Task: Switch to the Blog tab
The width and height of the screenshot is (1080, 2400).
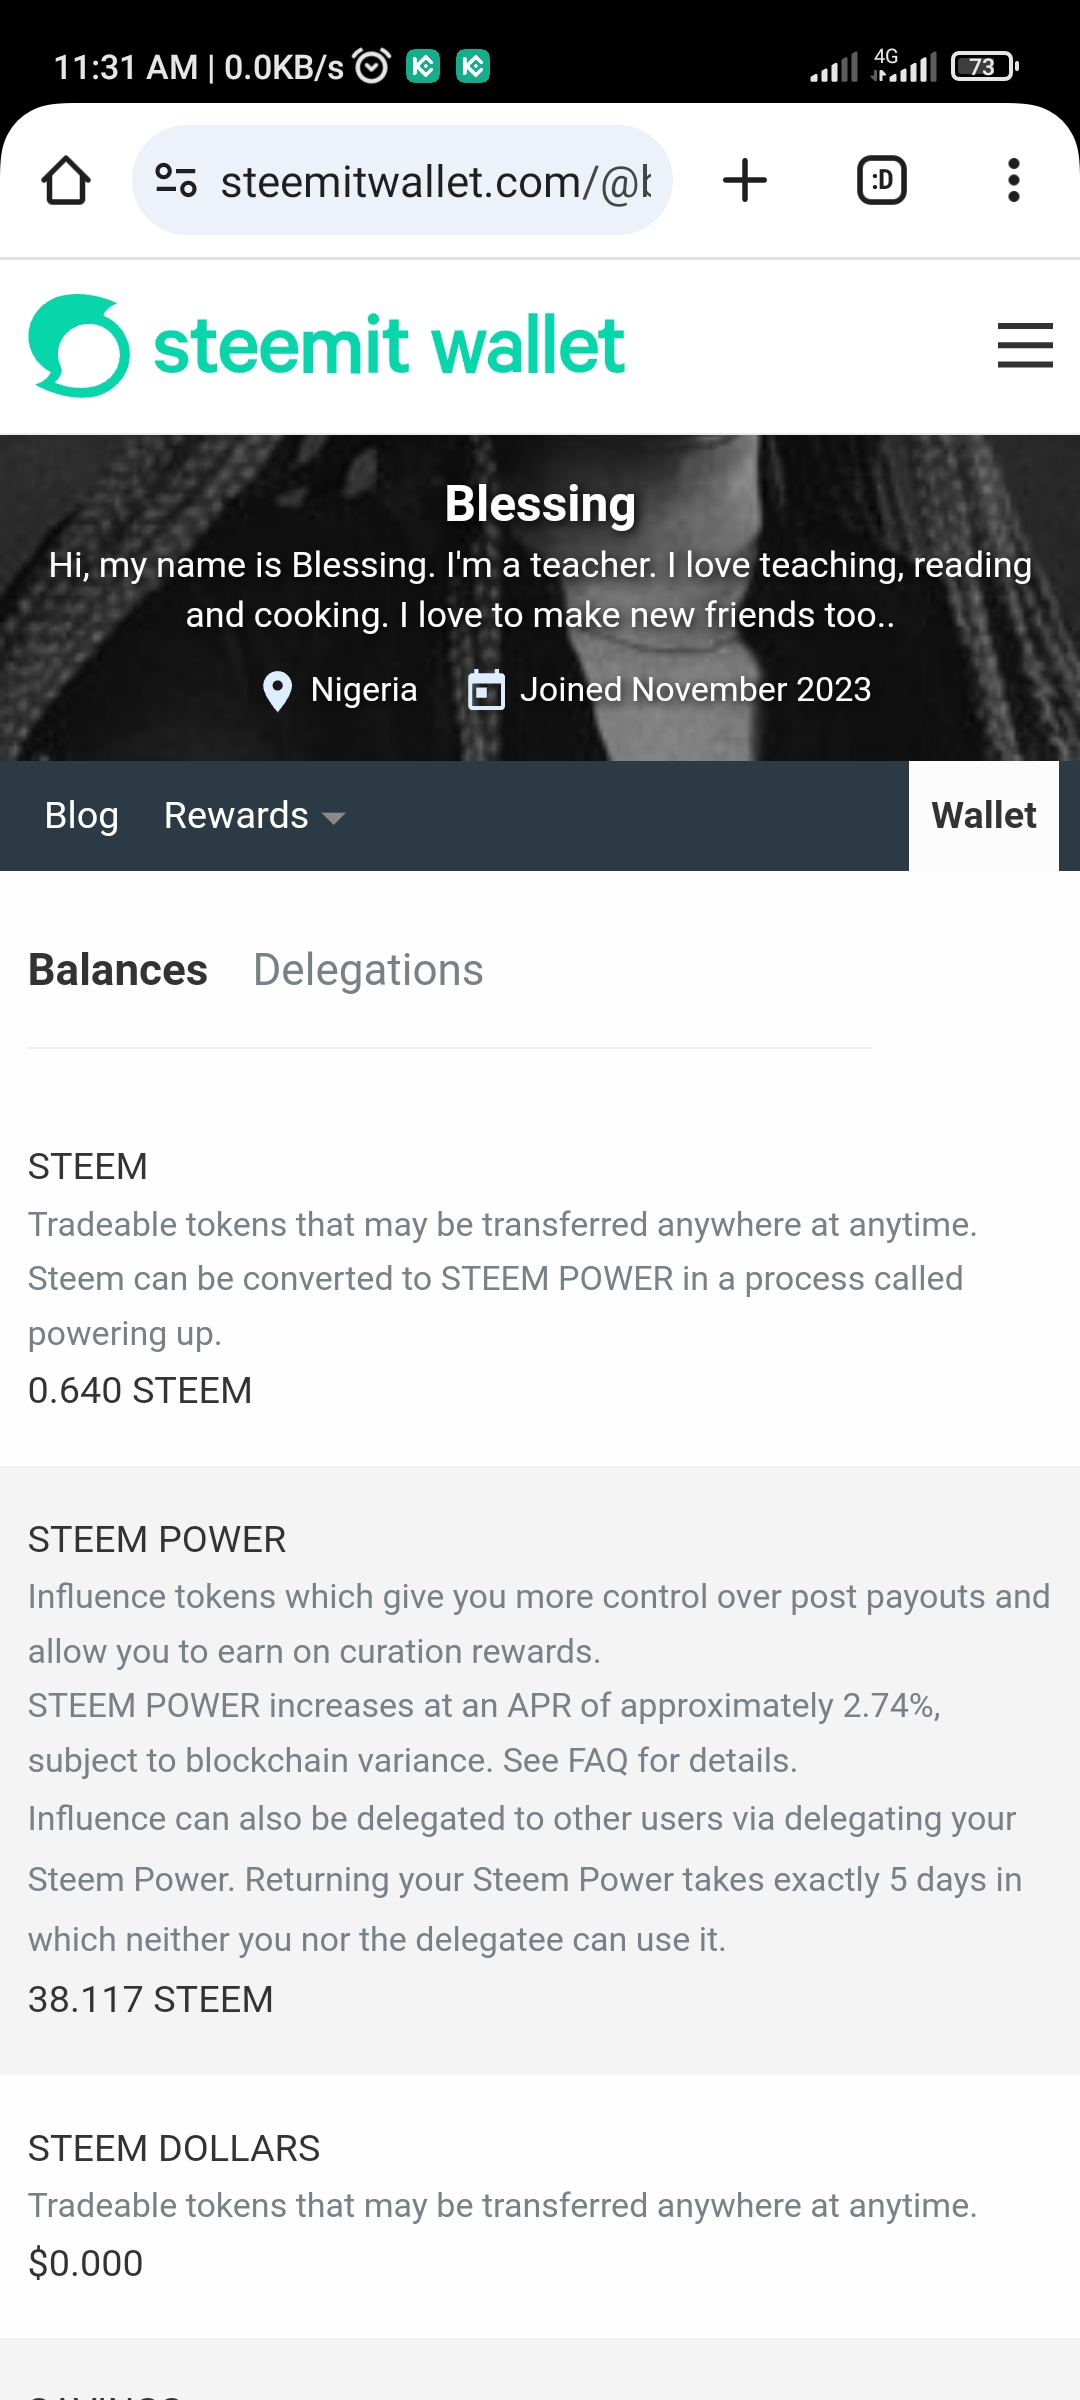Action: click(82, 816)
